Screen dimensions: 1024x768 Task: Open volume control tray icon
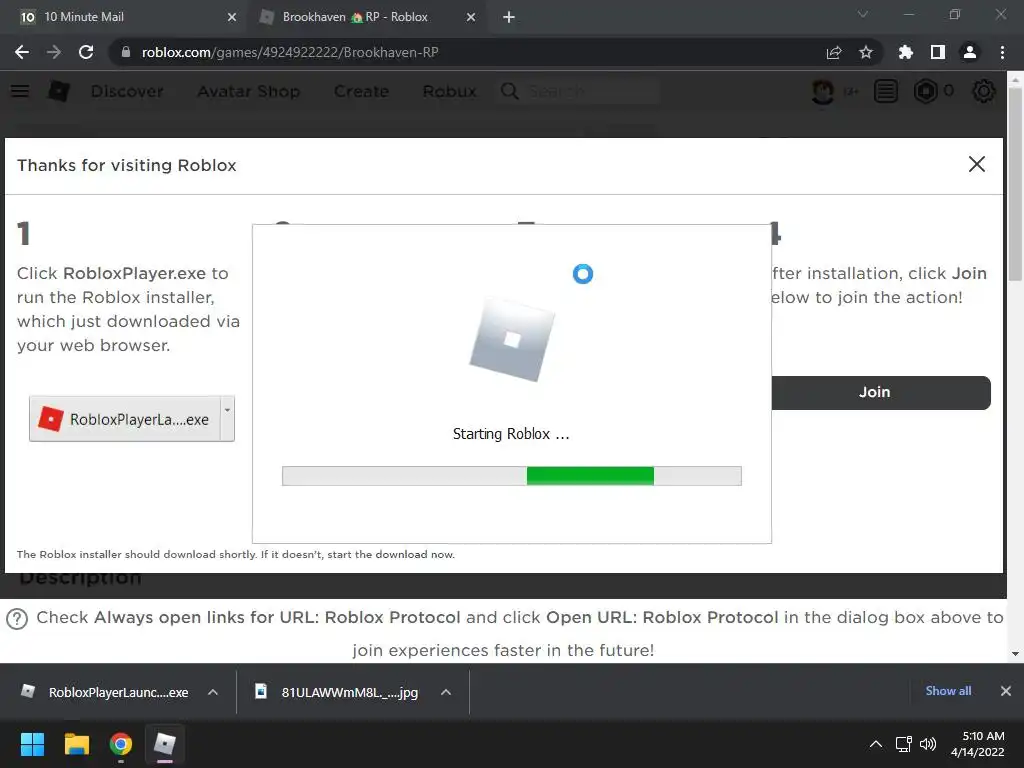(927, 744)
